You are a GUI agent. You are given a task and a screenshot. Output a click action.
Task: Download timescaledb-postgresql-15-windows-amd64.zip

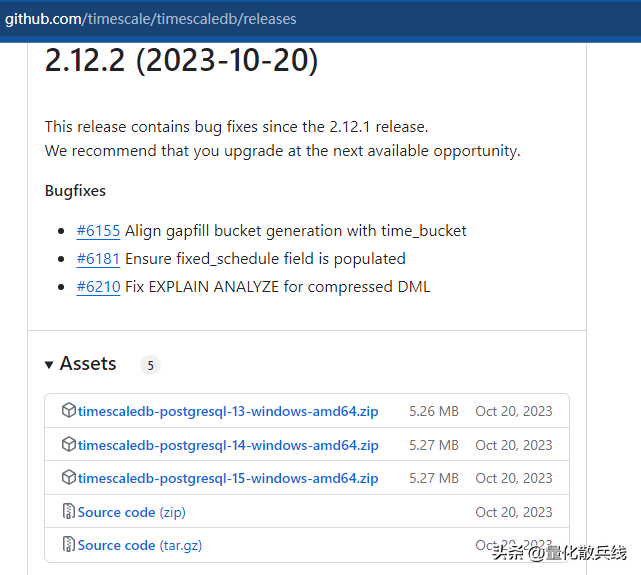coord(228,478)
